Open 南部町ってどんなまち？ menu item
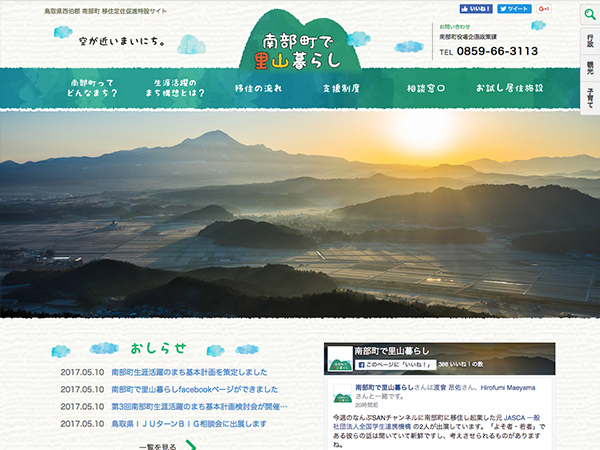The width and height of the screenshot is (600, 450). [92, 88]
